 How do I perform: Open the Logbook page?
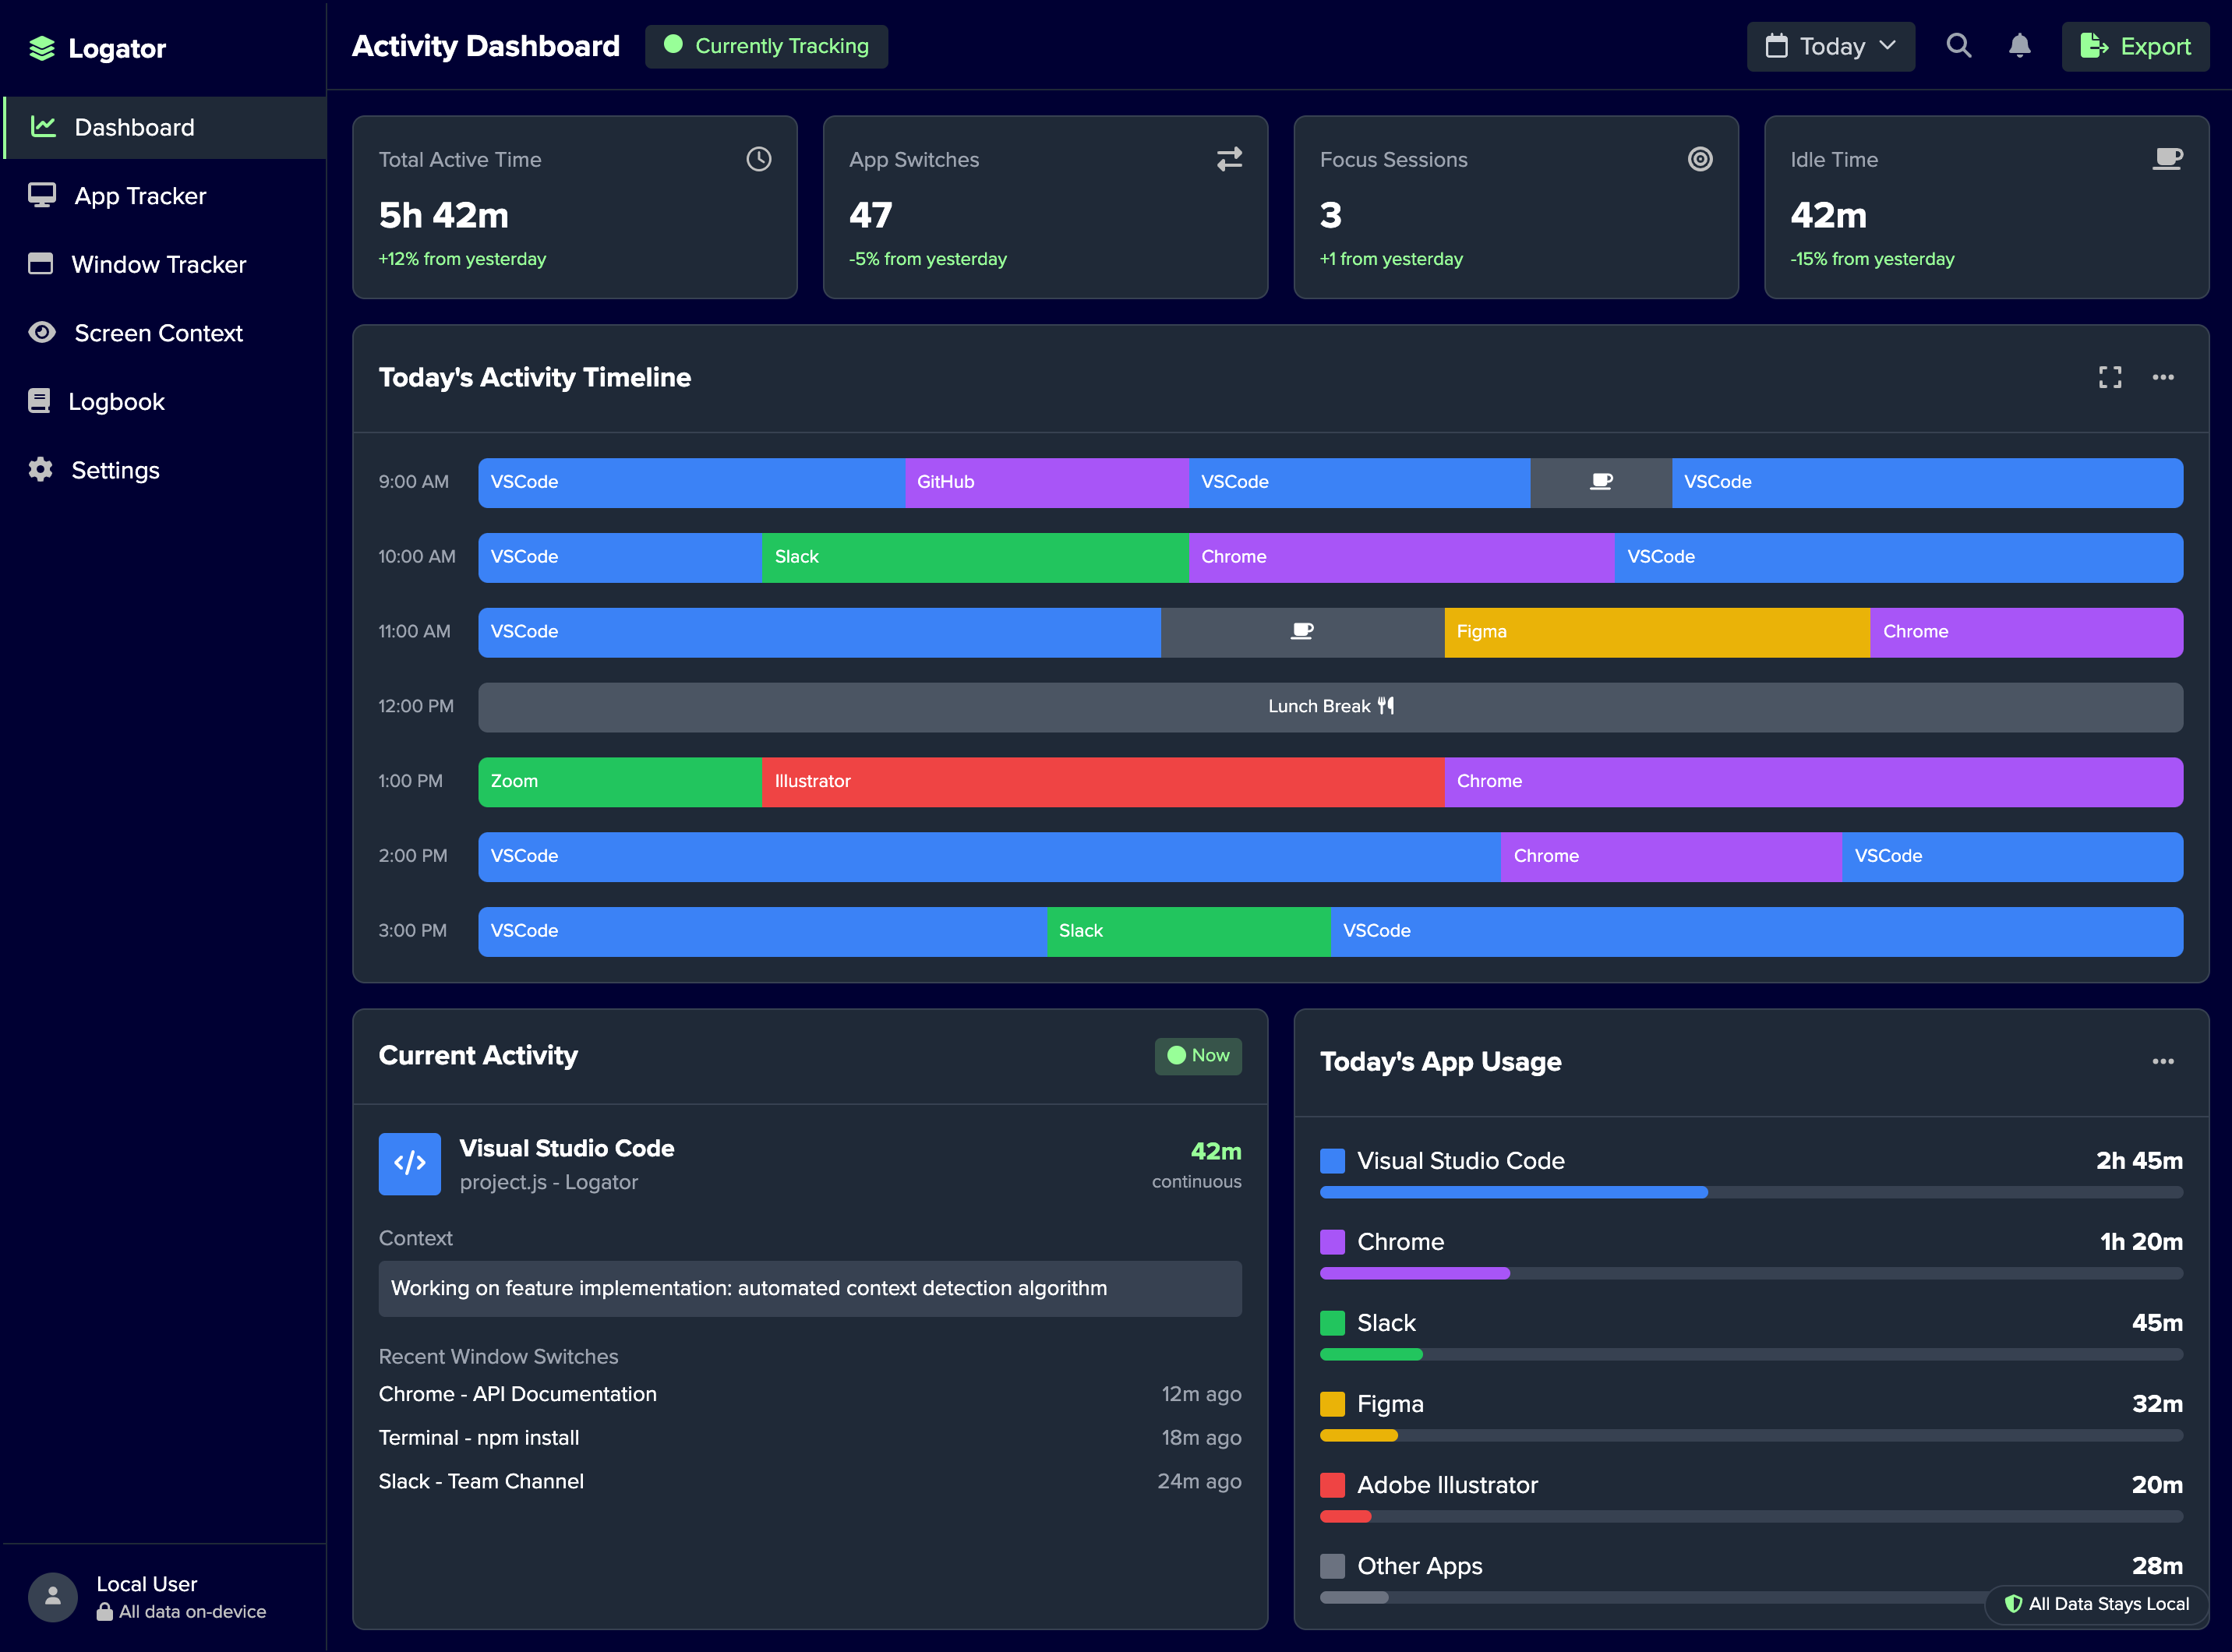(165, 401)
